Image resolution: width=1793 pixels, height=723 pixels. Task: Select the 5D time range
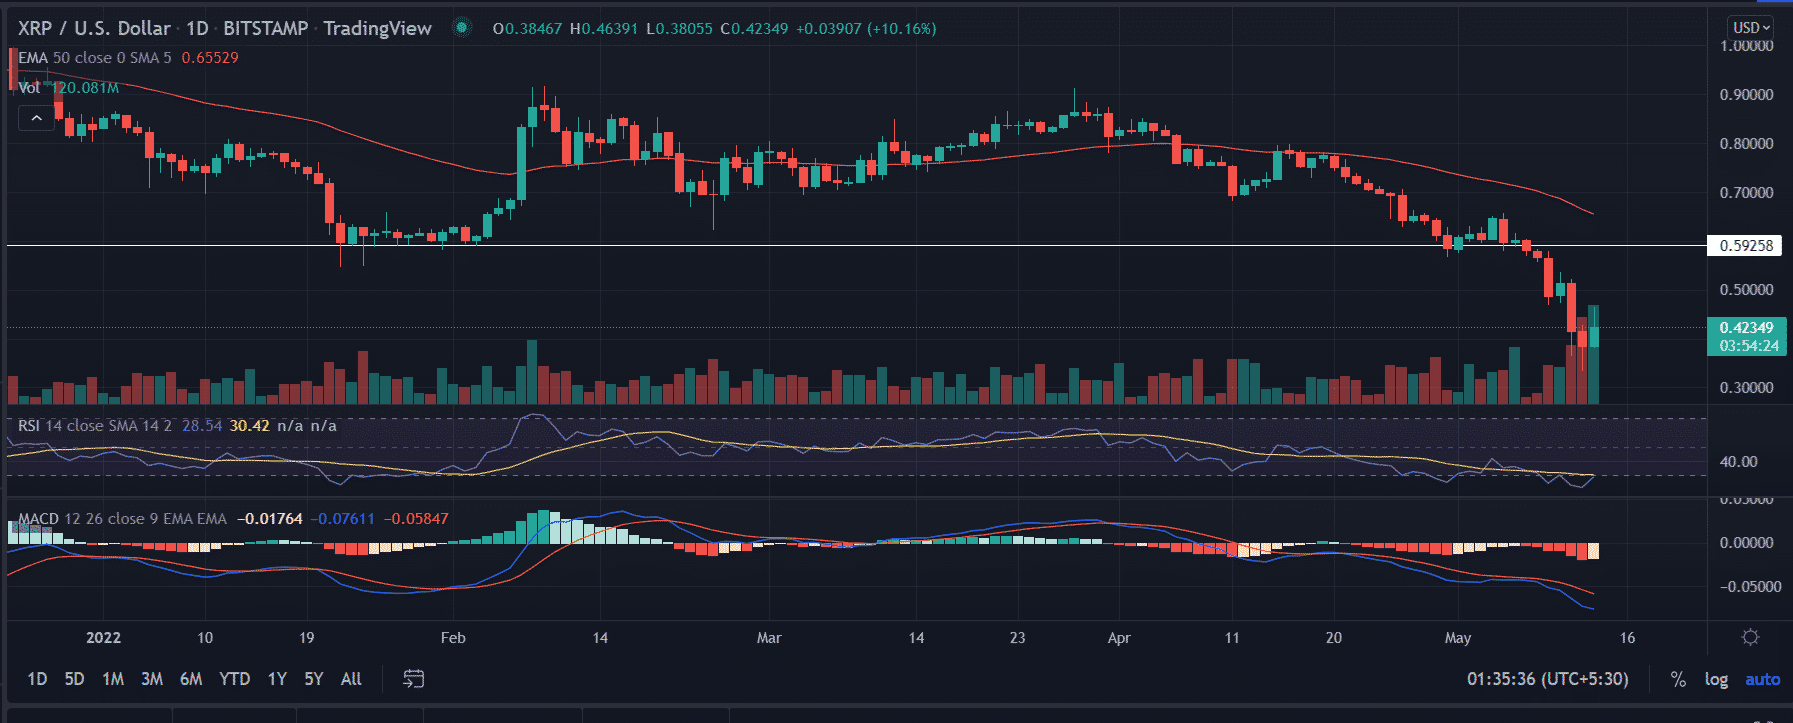[x=74, y=679]
